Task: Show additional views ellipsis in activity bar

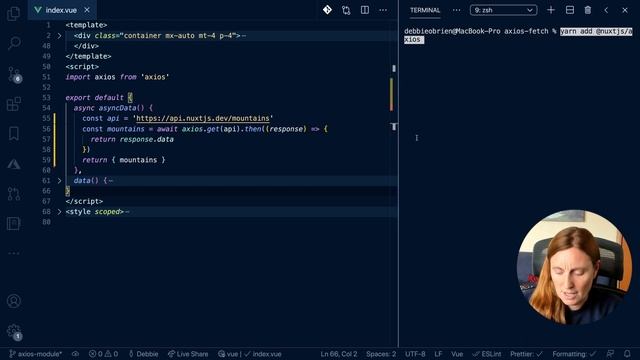Action: coord(14,253)
